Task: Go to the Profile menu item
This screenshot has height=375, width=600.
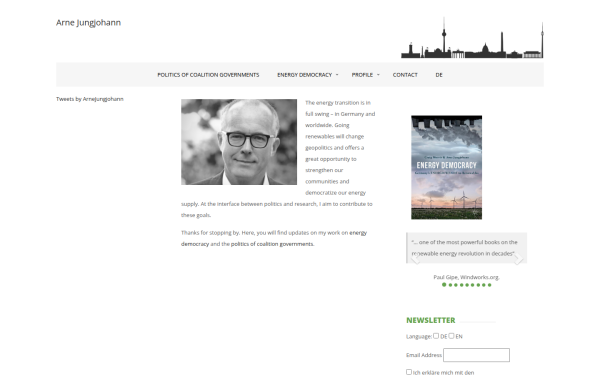Action: point(362,75)
